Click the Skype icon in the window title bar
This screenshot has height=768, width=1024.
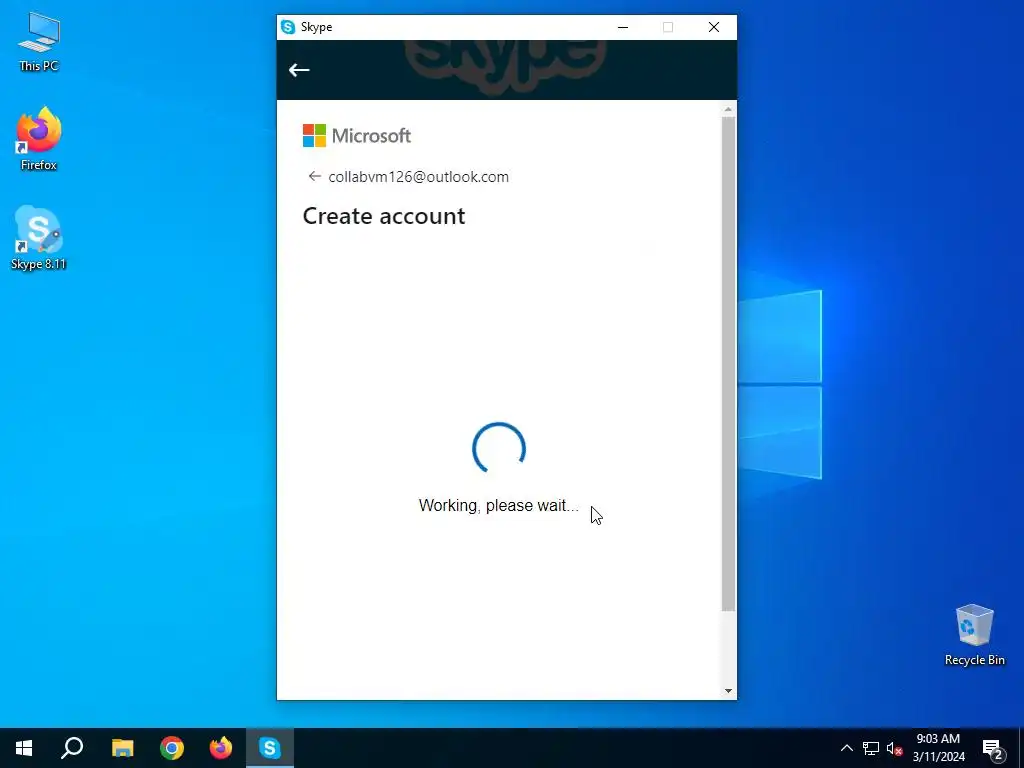(x=288, y=27)
